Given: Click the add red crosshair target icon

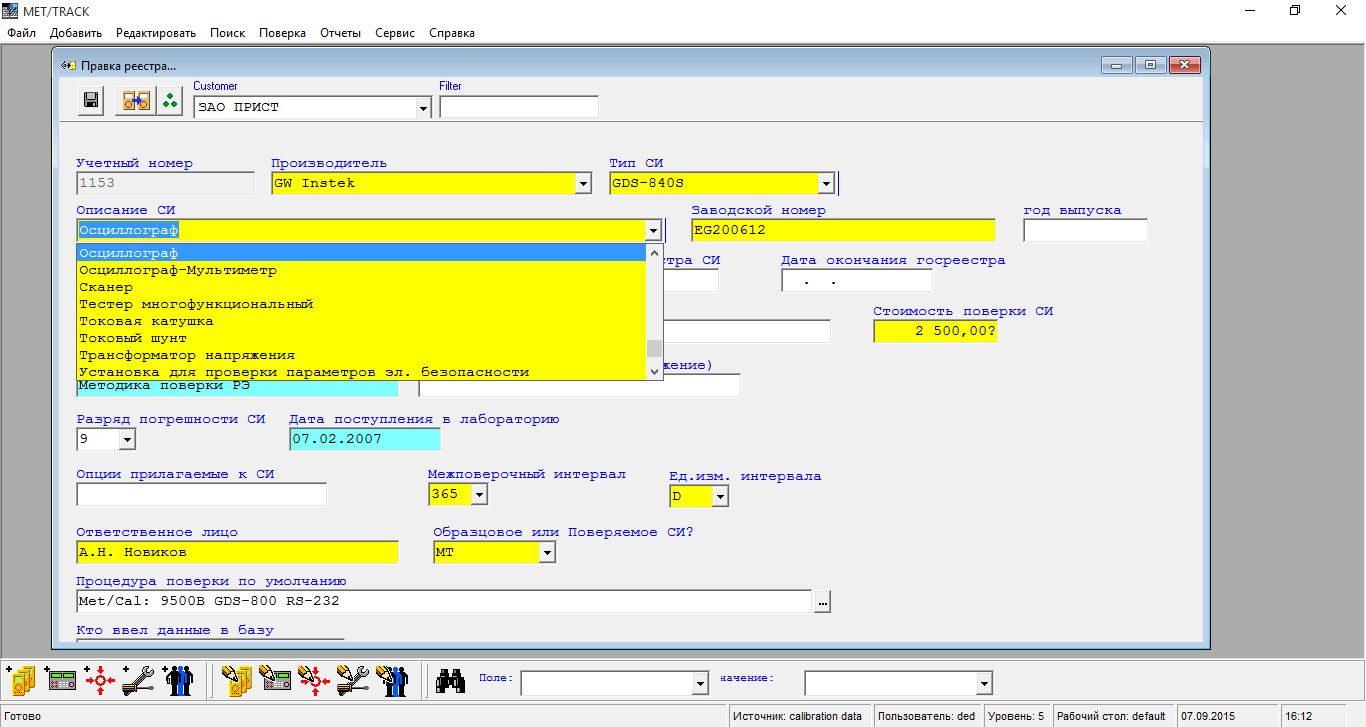Looking at the screenshot, I should pyautogui.click(x=100, y=681).
